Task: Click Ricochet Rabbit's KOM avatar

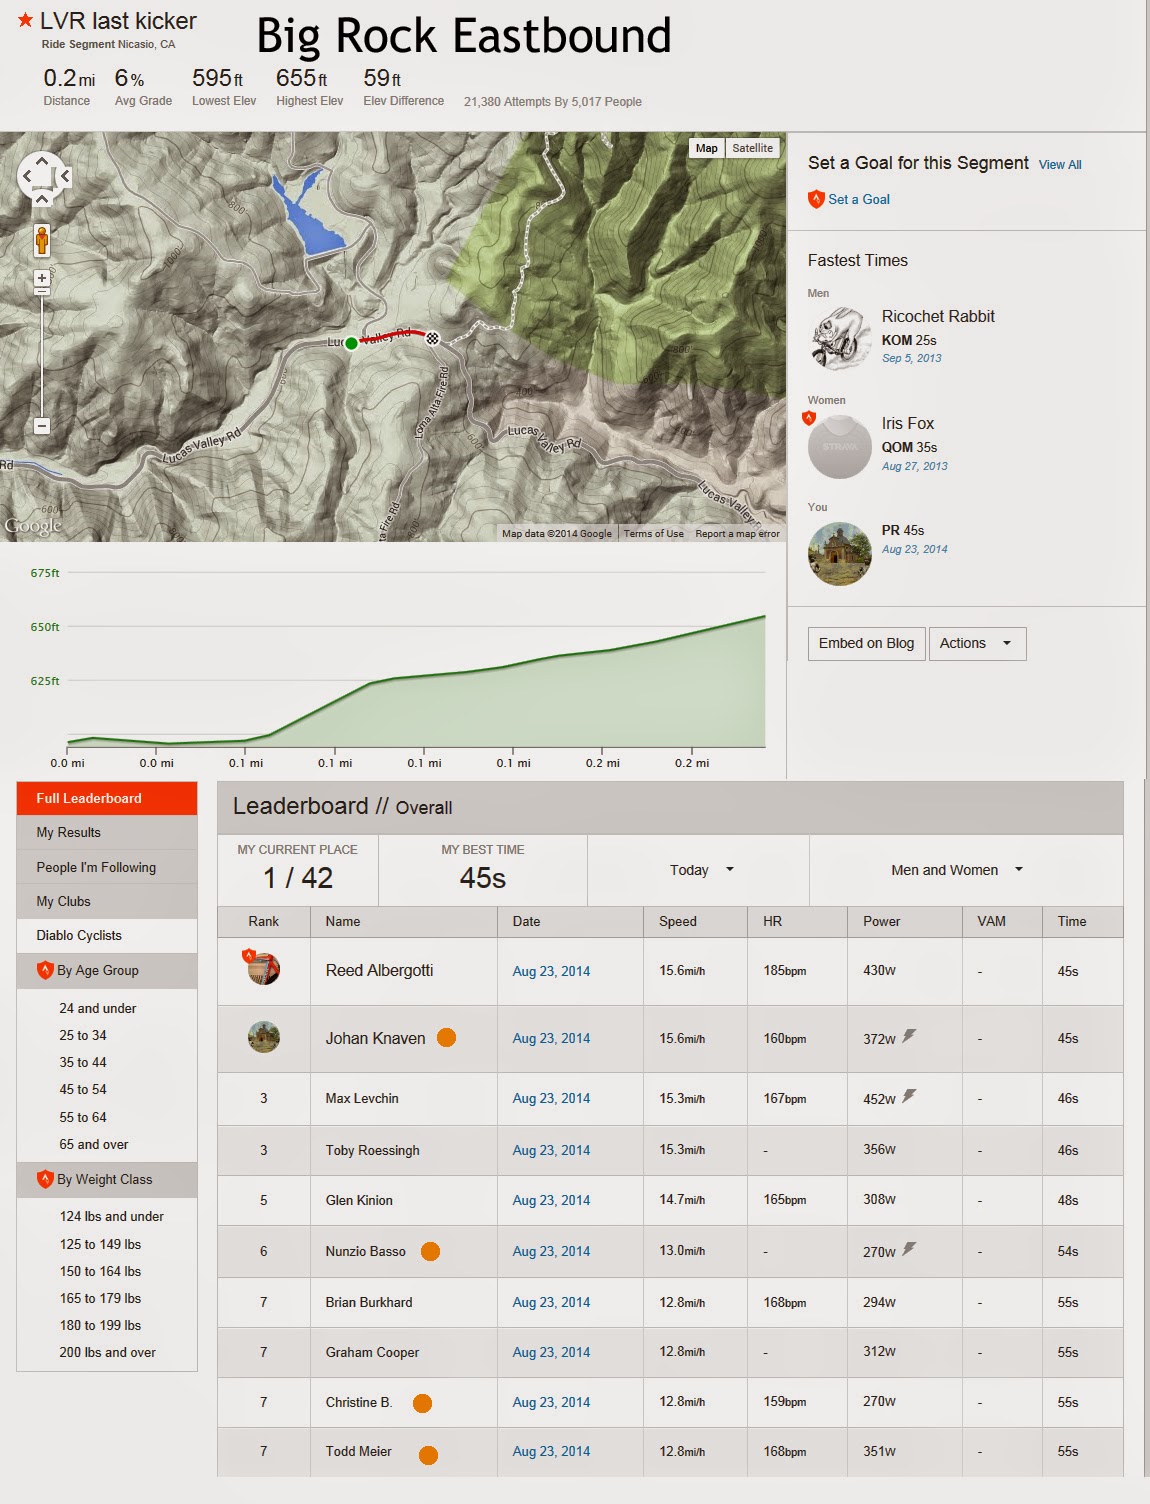Action: [840, 339]
